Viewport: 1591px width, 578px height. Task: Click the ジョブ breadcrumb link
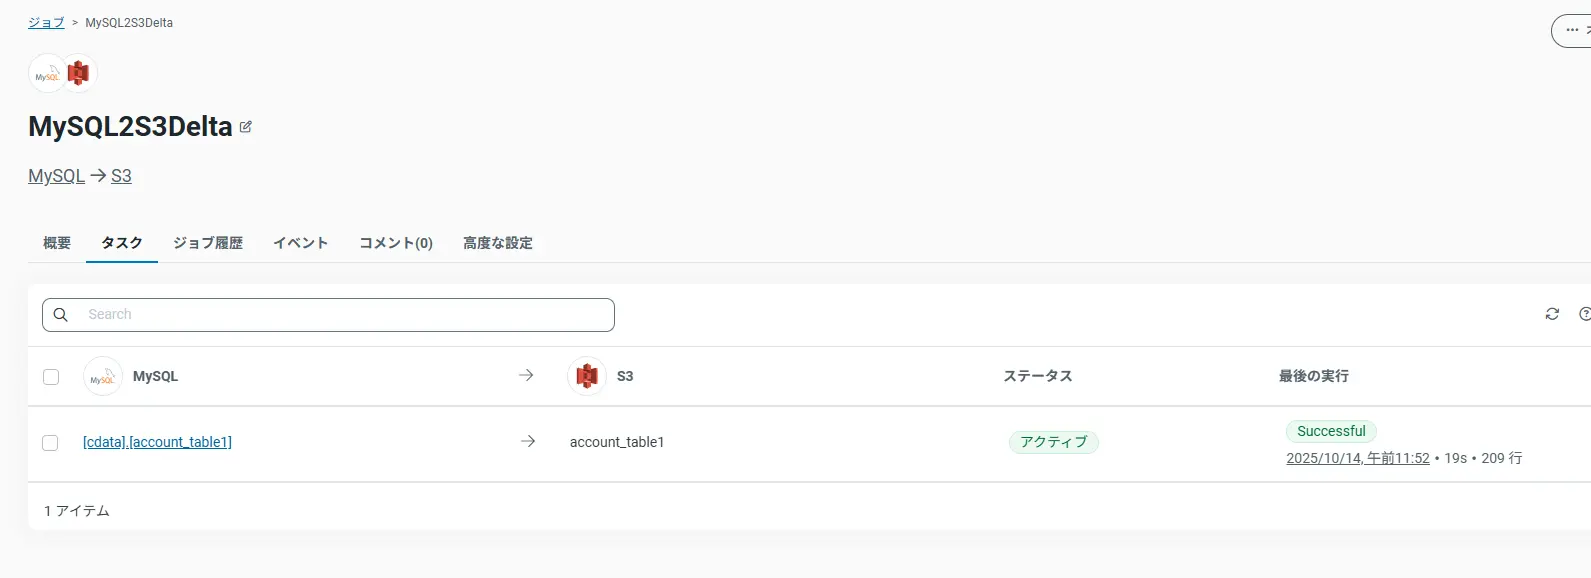pyautogui.click(x=46, y=22)
